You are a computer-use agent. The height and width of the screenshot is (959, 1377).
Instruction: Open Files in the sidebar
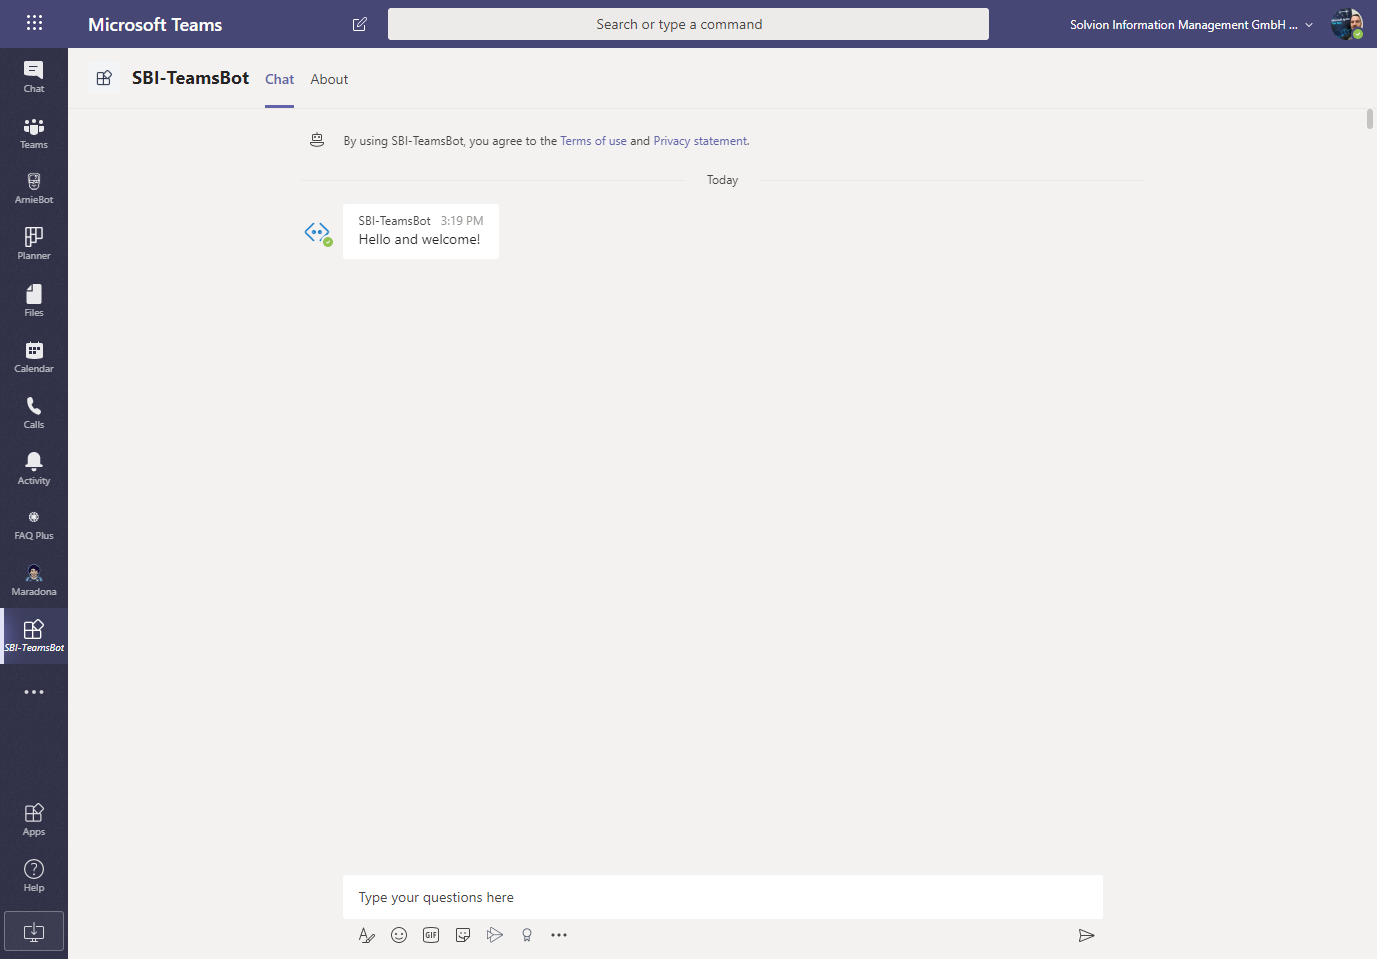(34, 300)
